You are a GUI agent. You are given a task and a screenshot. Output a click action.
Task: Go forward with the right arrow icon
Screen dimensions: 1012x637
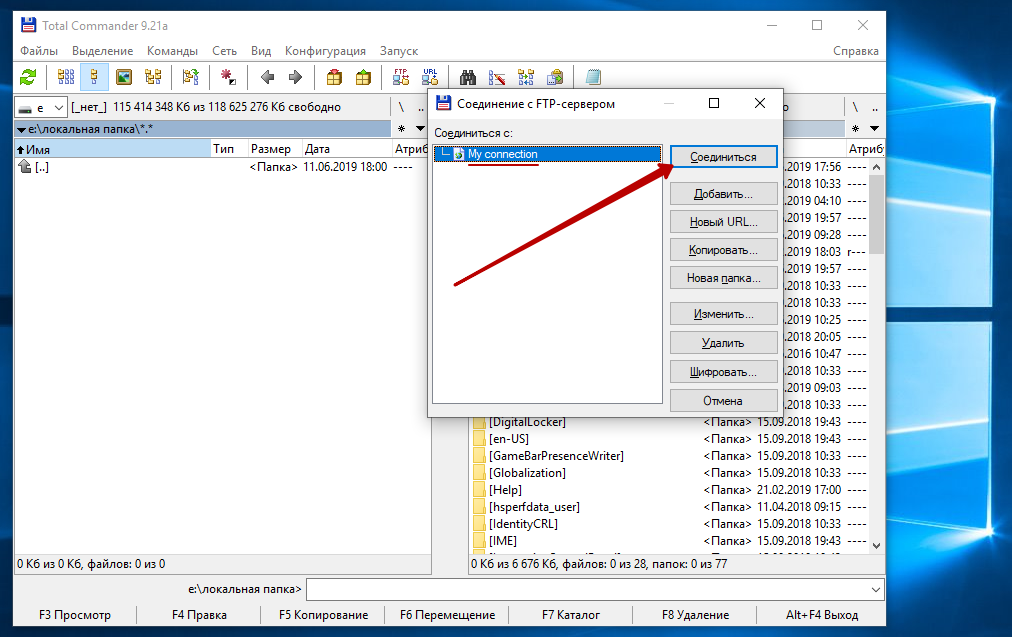point(296,77)
